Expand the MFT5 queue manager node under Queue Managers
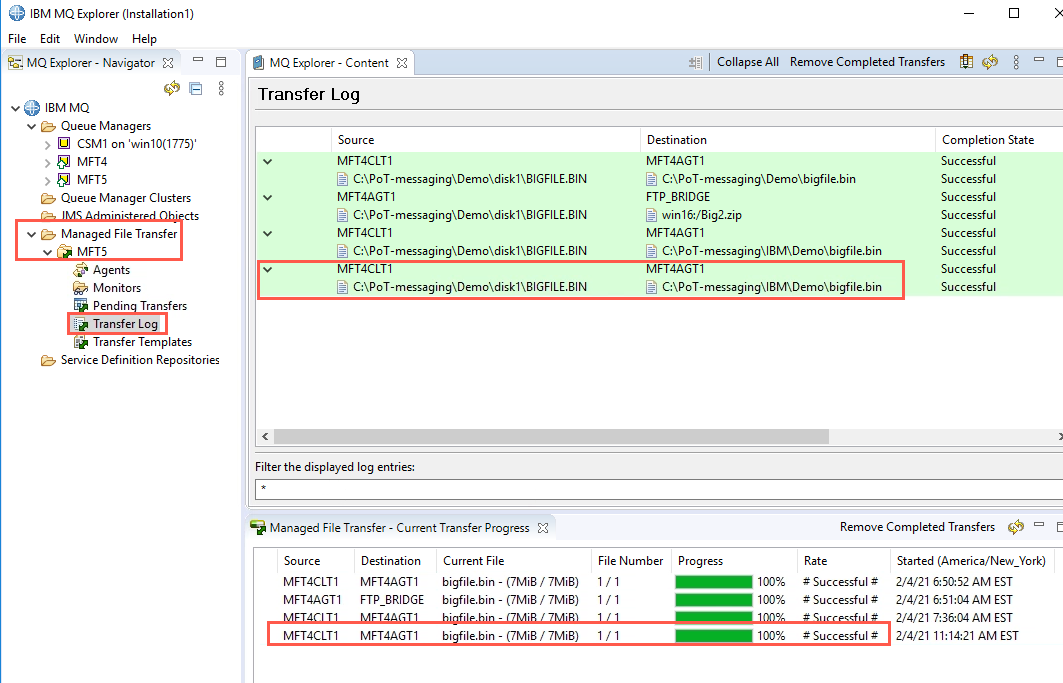 47,180
